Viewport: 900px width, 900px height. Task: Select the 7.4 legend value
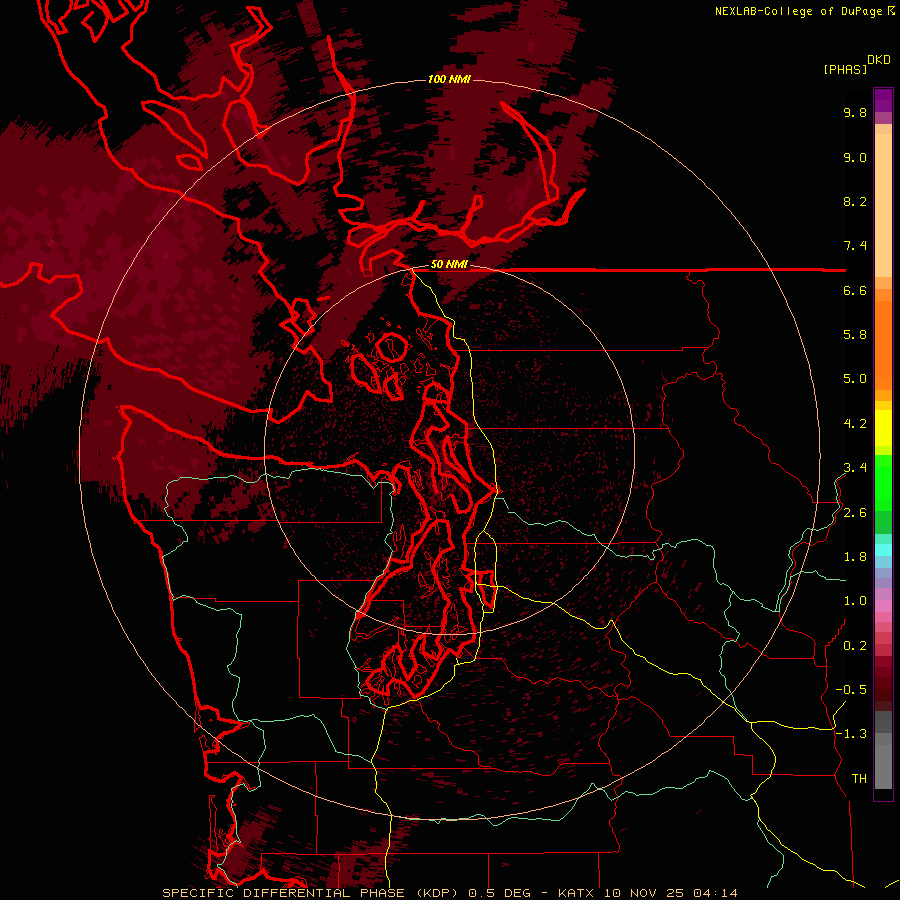pyautogui.click(x=855, y=246)
